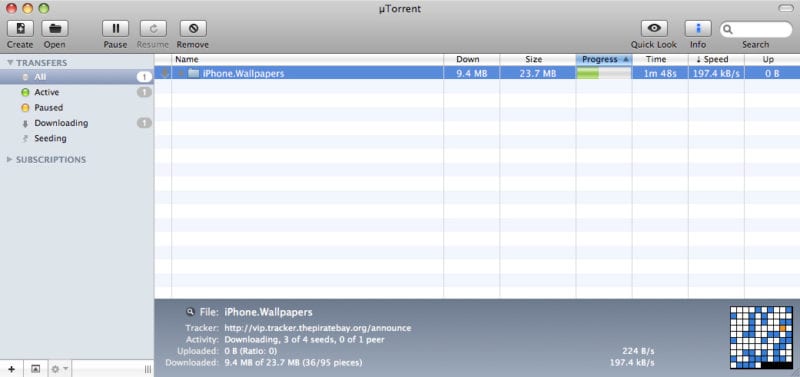Open Quick Look with the eye icon
800x377 pixels.
tap(654, 29)
